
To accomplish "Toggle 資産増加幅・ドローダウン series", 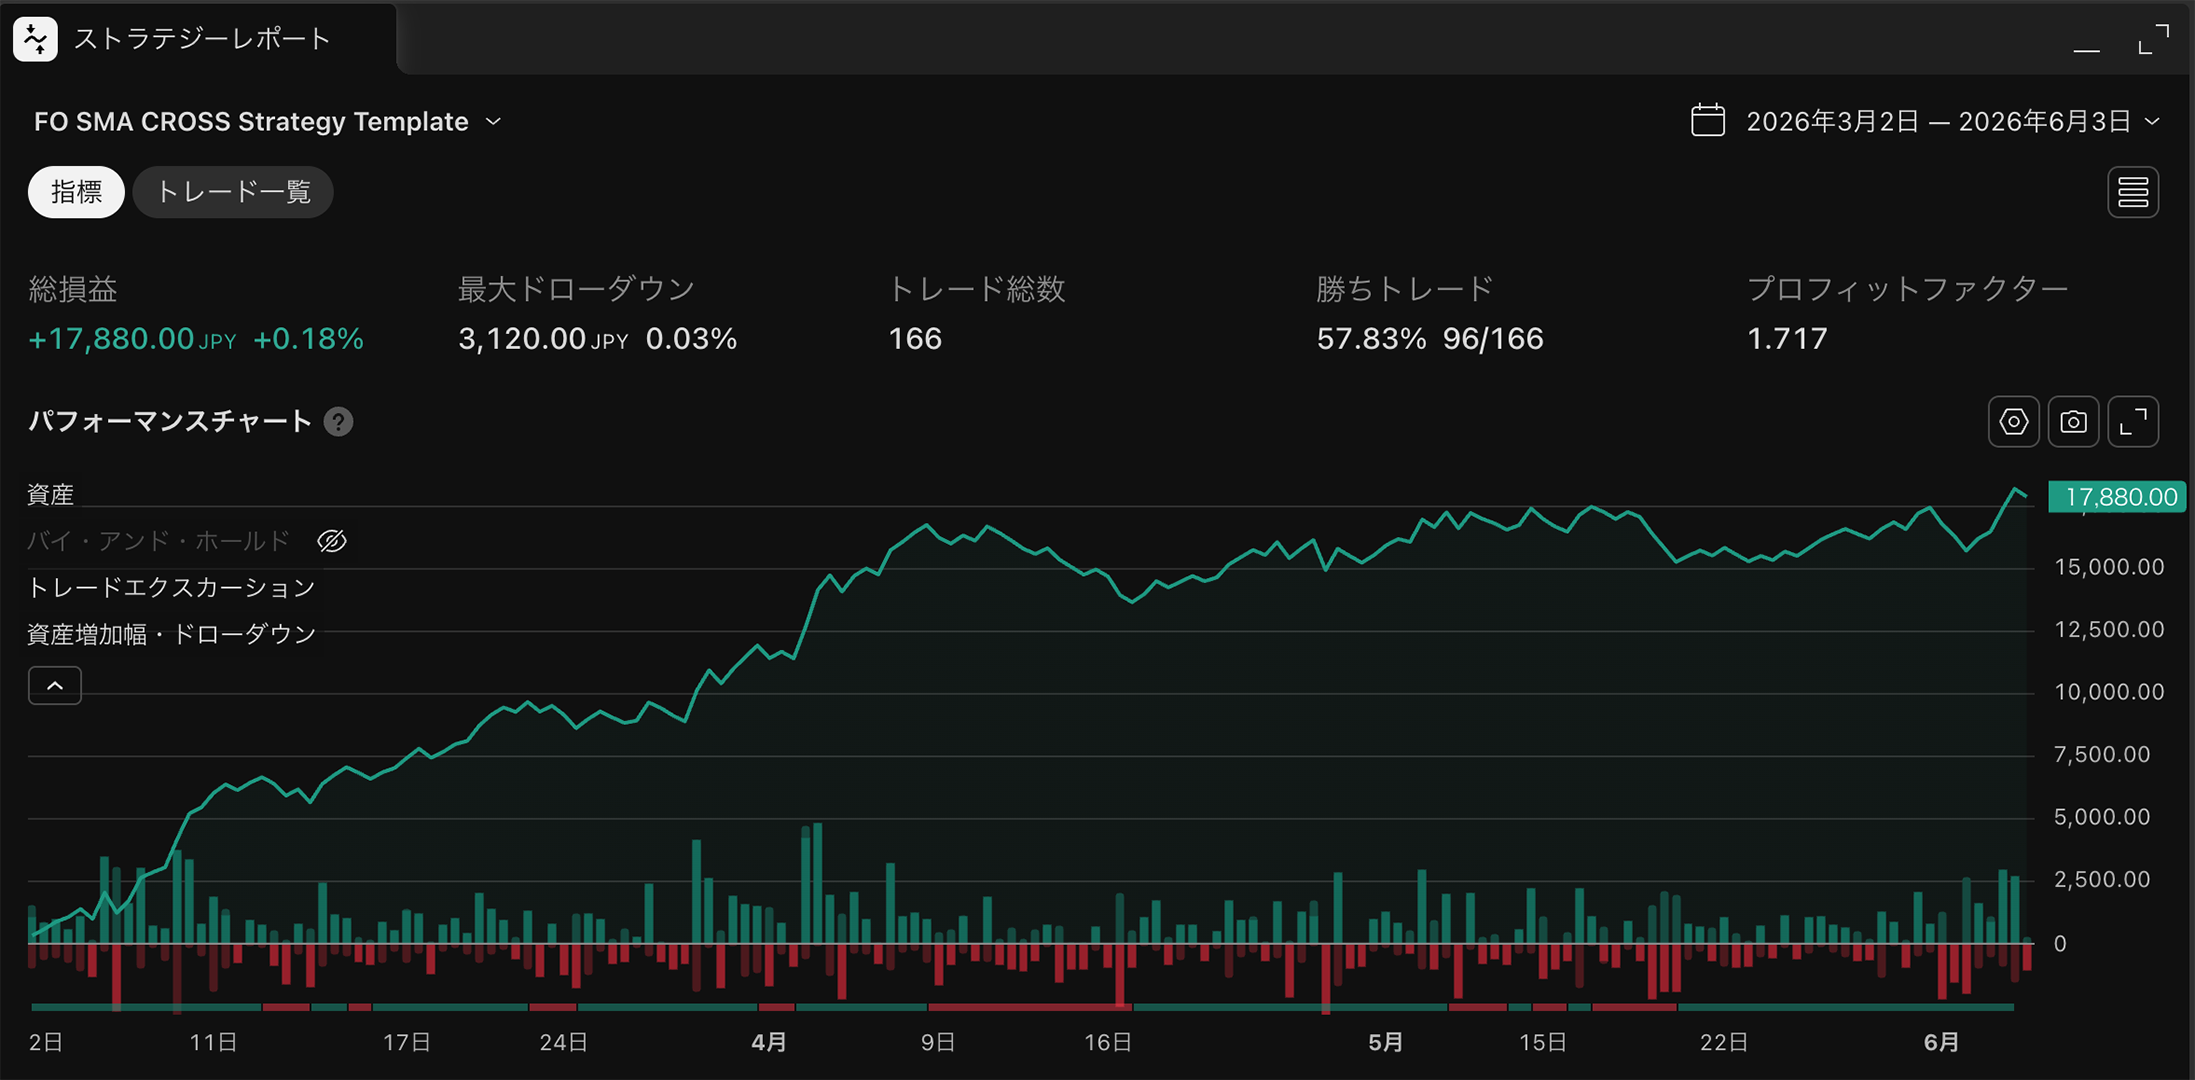I will [171, 634].
